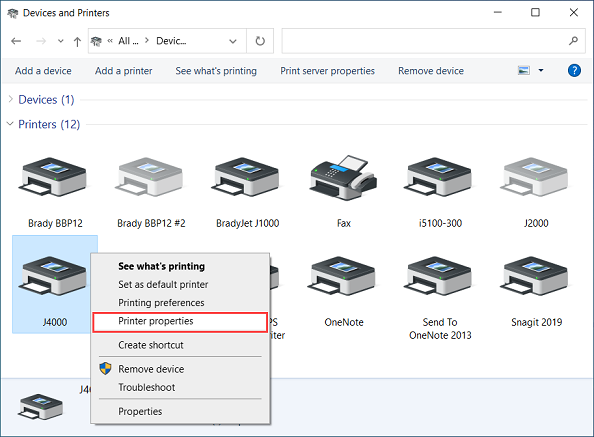
Task: Expand the hidden breadcrumb chevrons
Action: (x=110, y=41)
